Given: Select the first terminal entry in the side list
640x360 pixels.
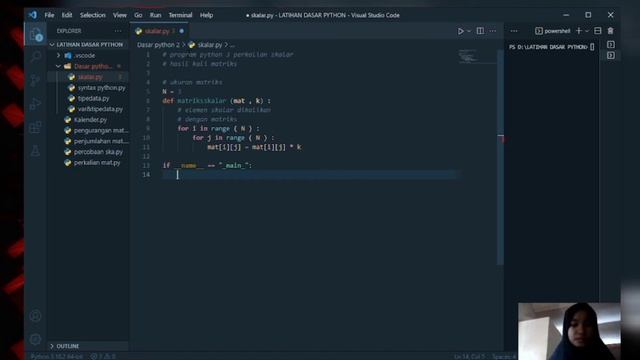Looking at the screenshot, I should (x=611, y=44).
